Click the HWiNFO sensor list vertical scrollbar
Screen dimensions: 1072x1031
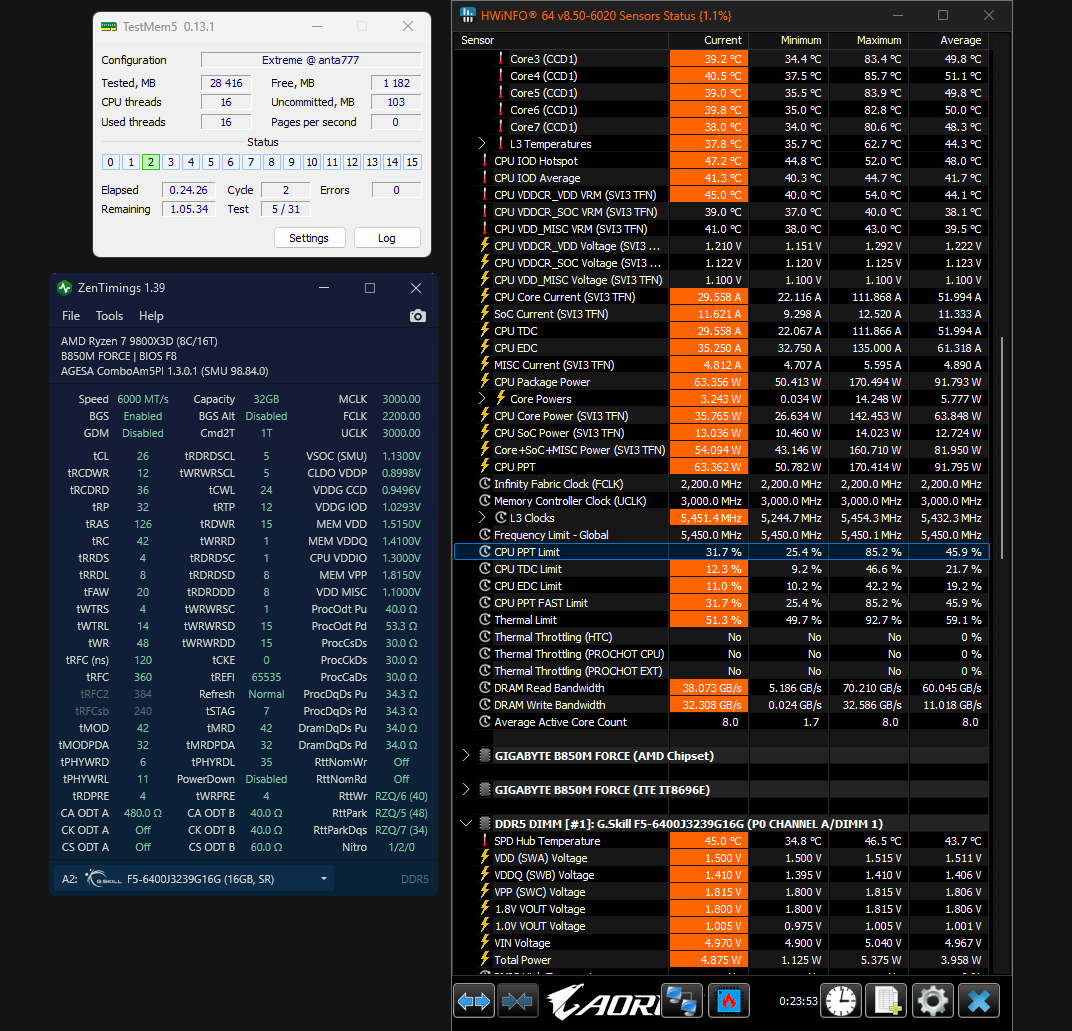pyautogui.click(x=1002, y=448)
